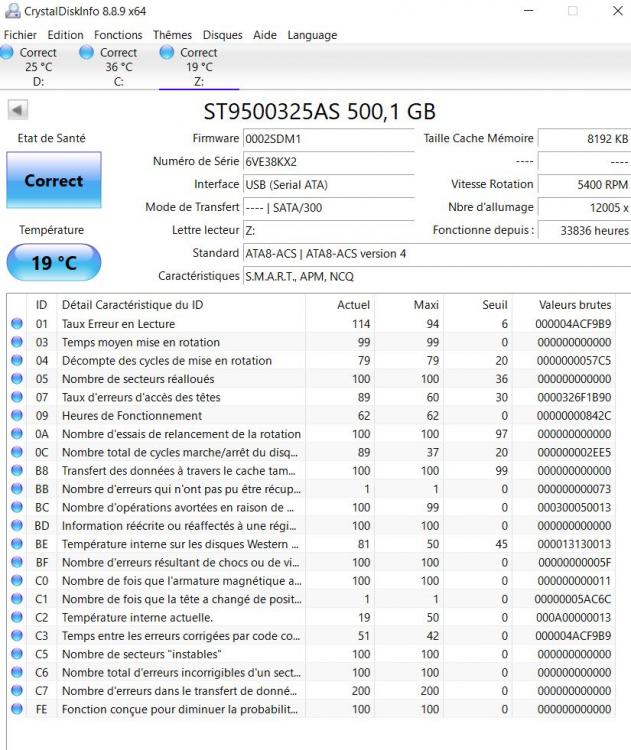Select drive C: status indicator icon
The image size is (631, 750).
88,53
